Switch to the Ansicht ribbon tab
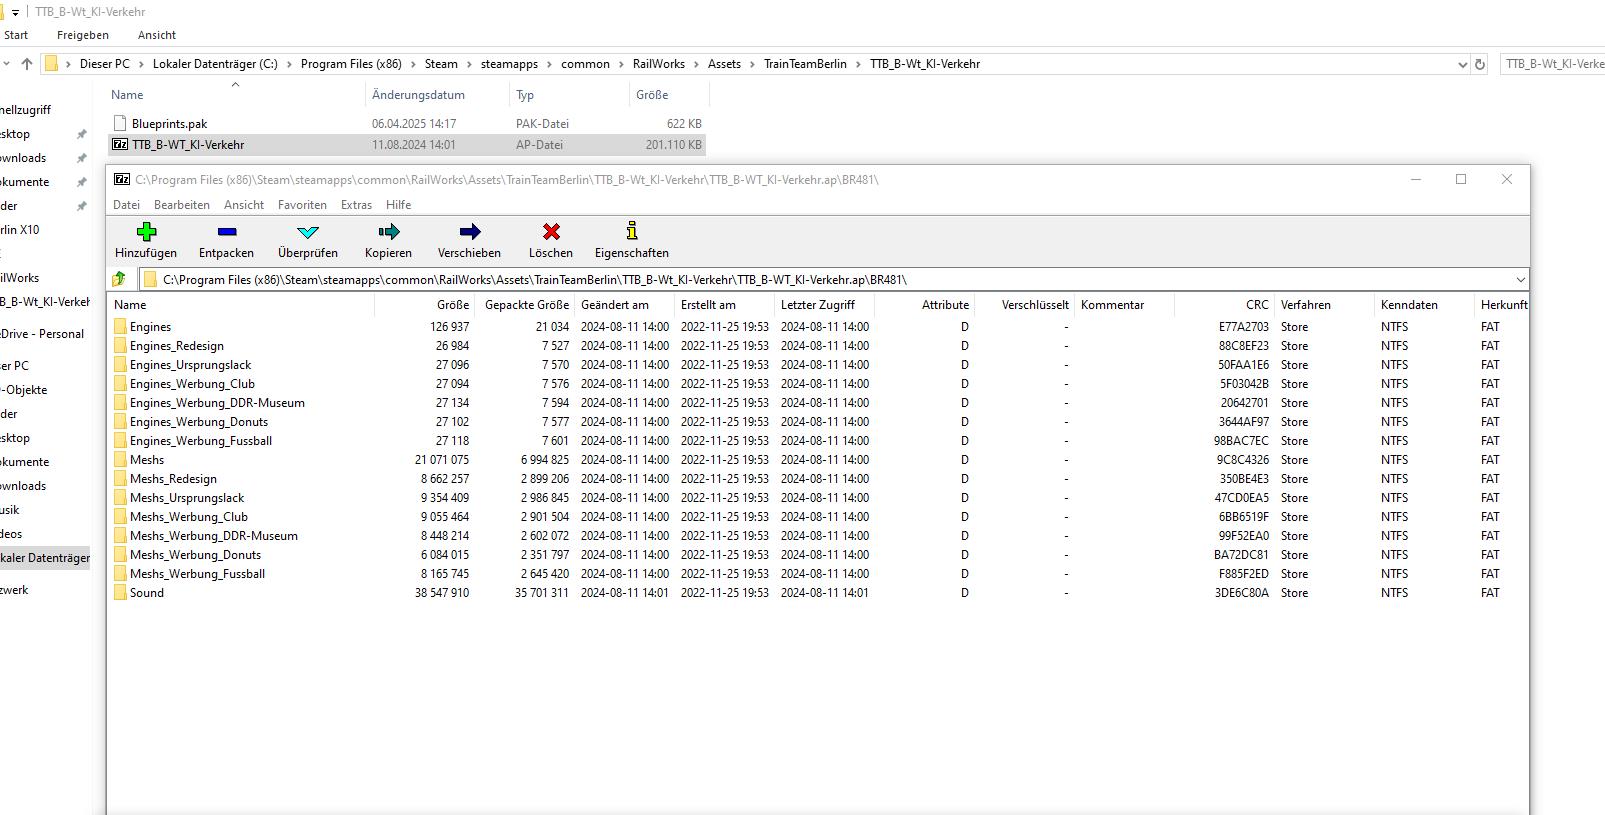 point(157,35)
